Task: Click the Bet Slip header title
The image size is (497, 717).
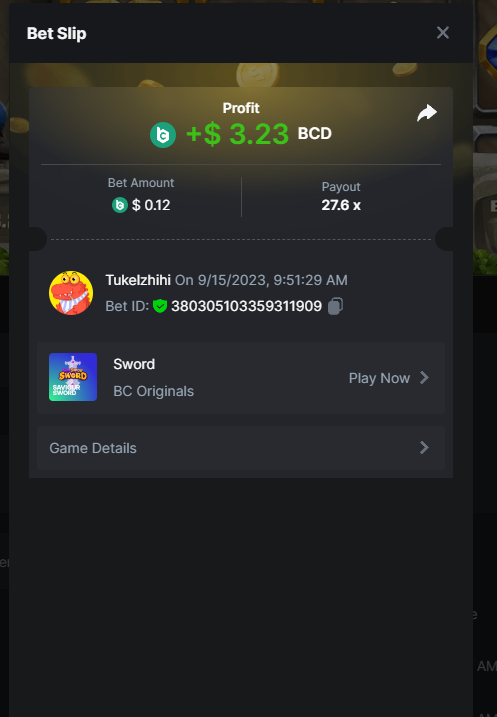Action: [57, 33]
